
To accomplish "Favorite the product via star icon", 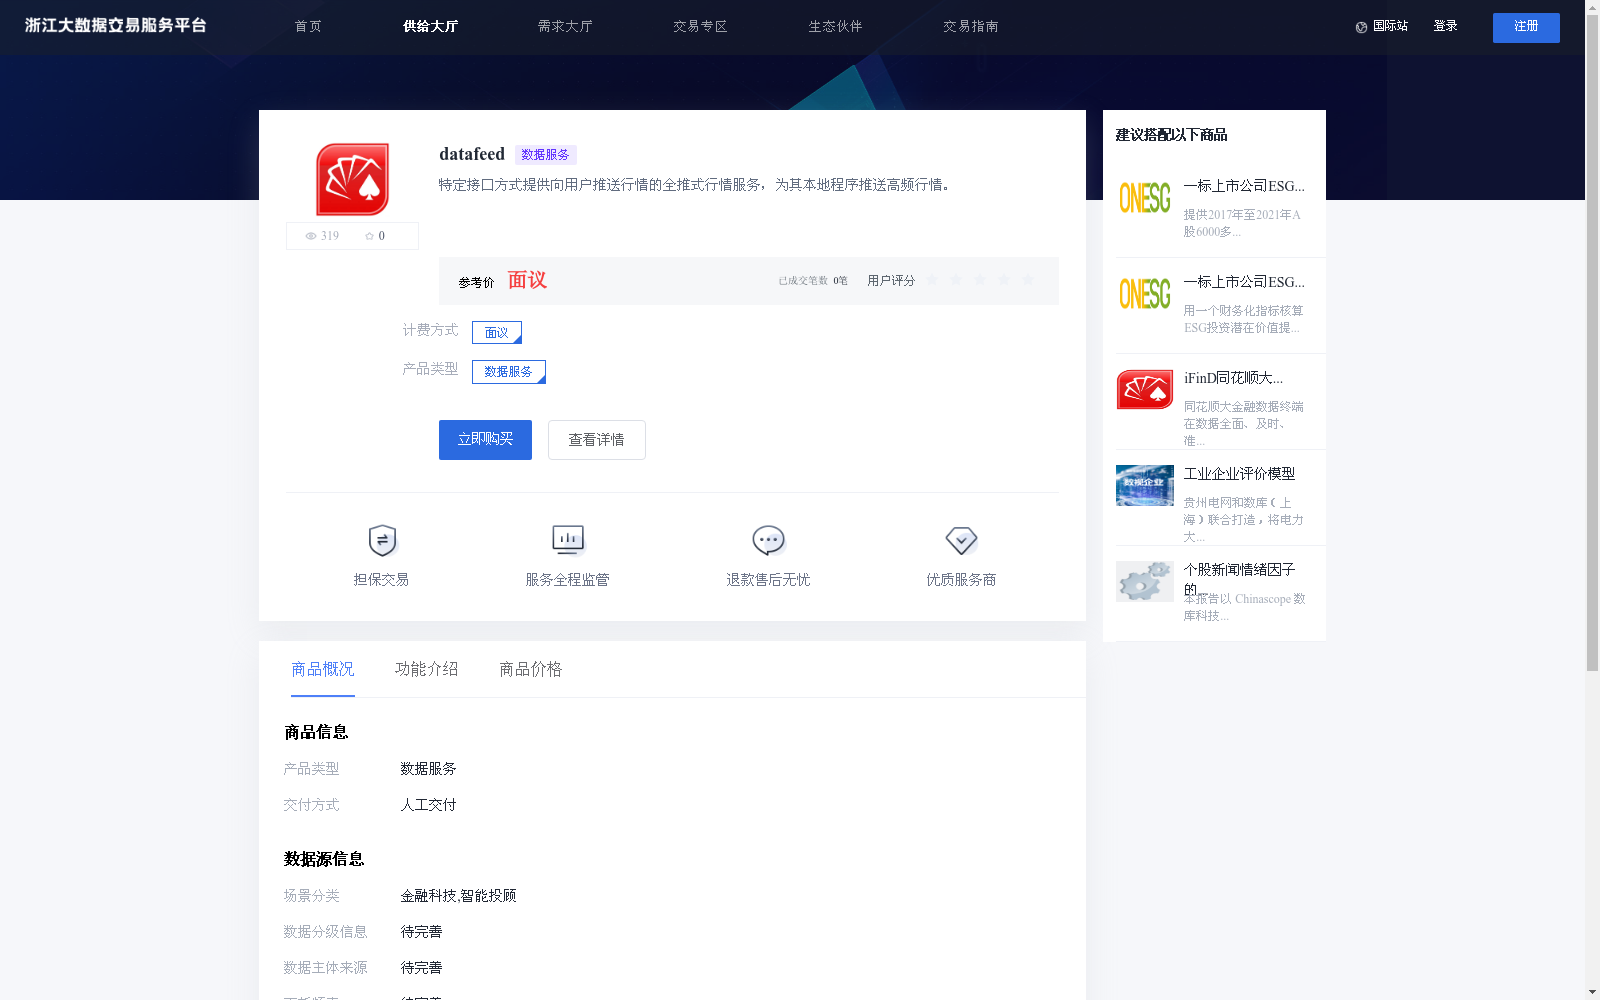I will click(369, 236).
